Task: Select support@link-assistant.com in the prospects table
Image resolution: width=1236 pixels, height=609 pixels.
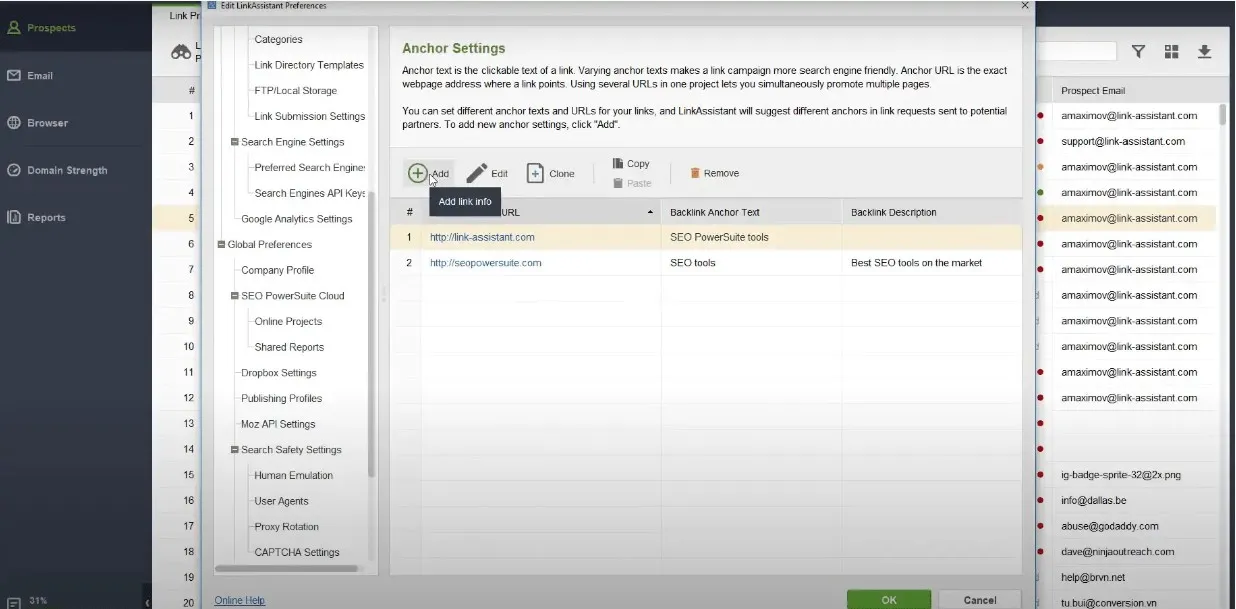Action: pyautogui.click(x=1123, y=142)
